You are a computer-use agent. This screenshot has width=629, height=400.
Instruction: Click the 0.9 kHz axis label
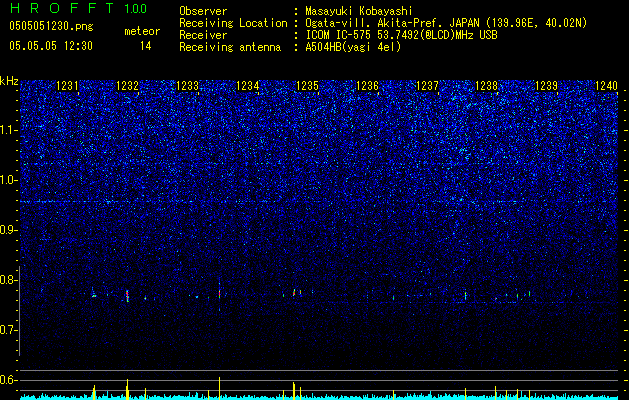coord(8,230)
